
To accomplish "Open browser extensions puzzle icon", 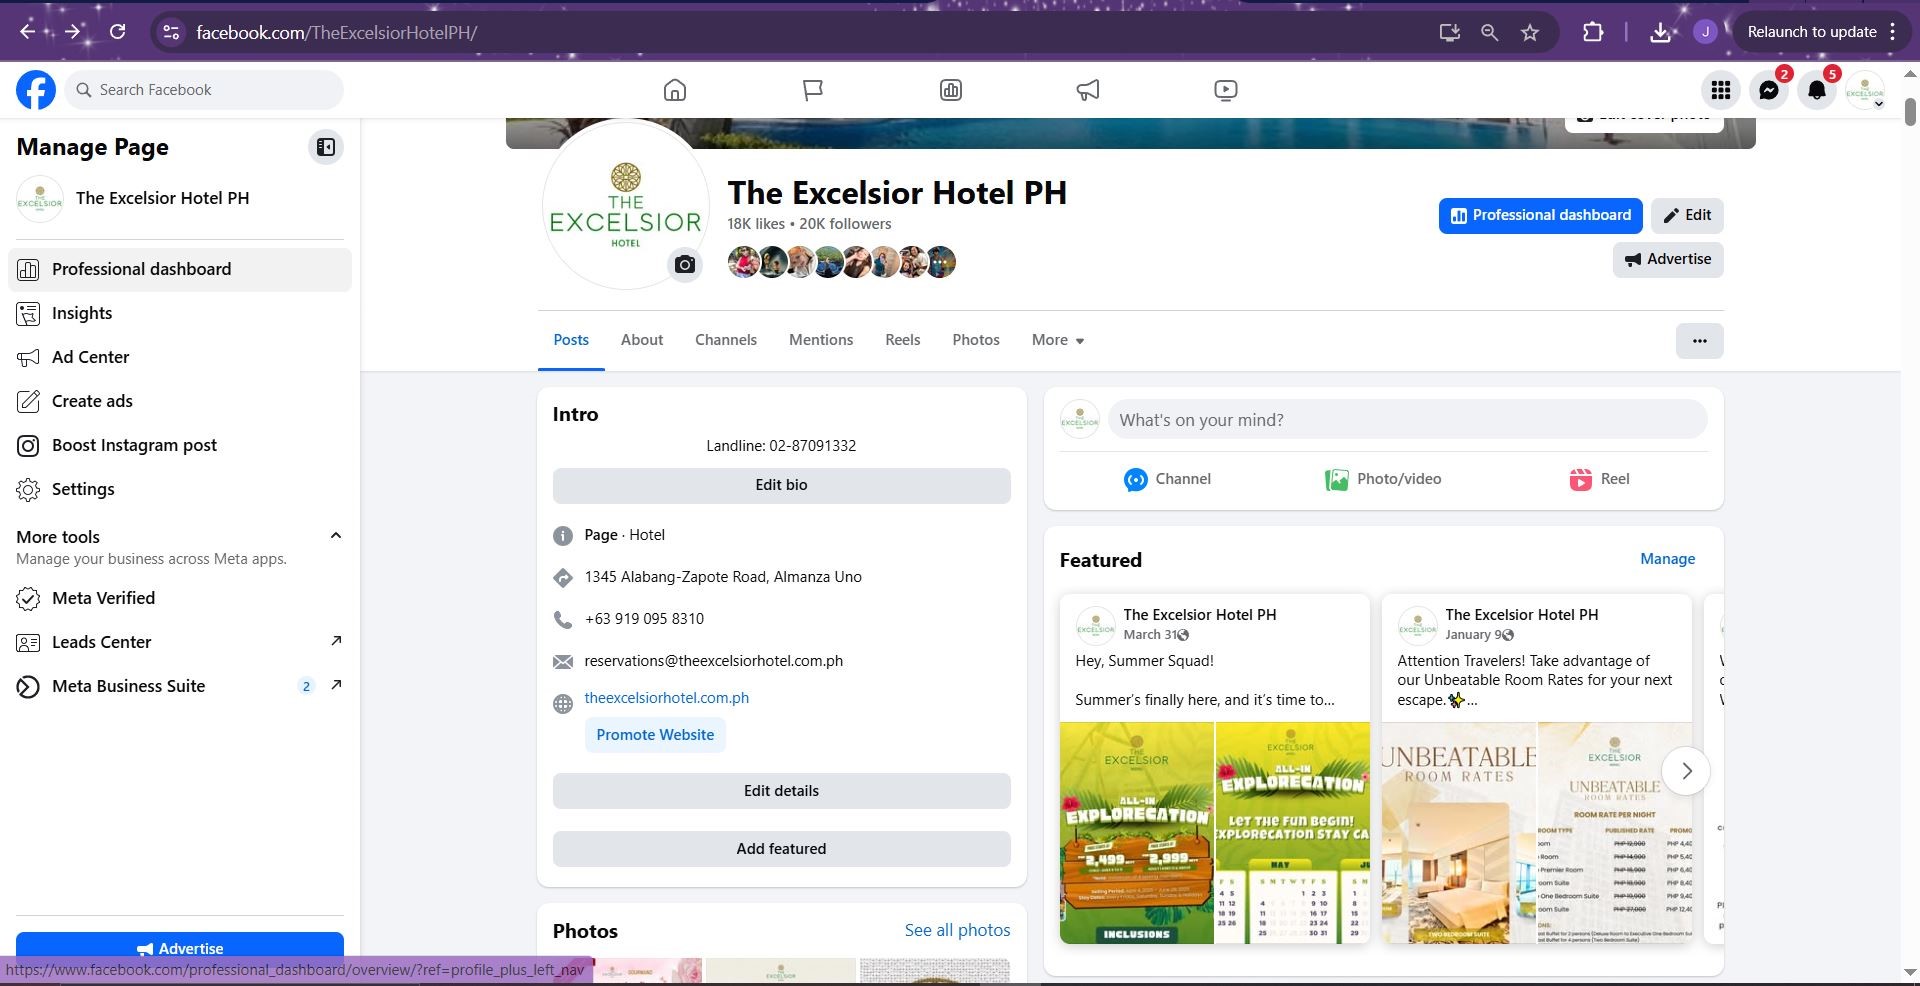I will (1593, 32).
